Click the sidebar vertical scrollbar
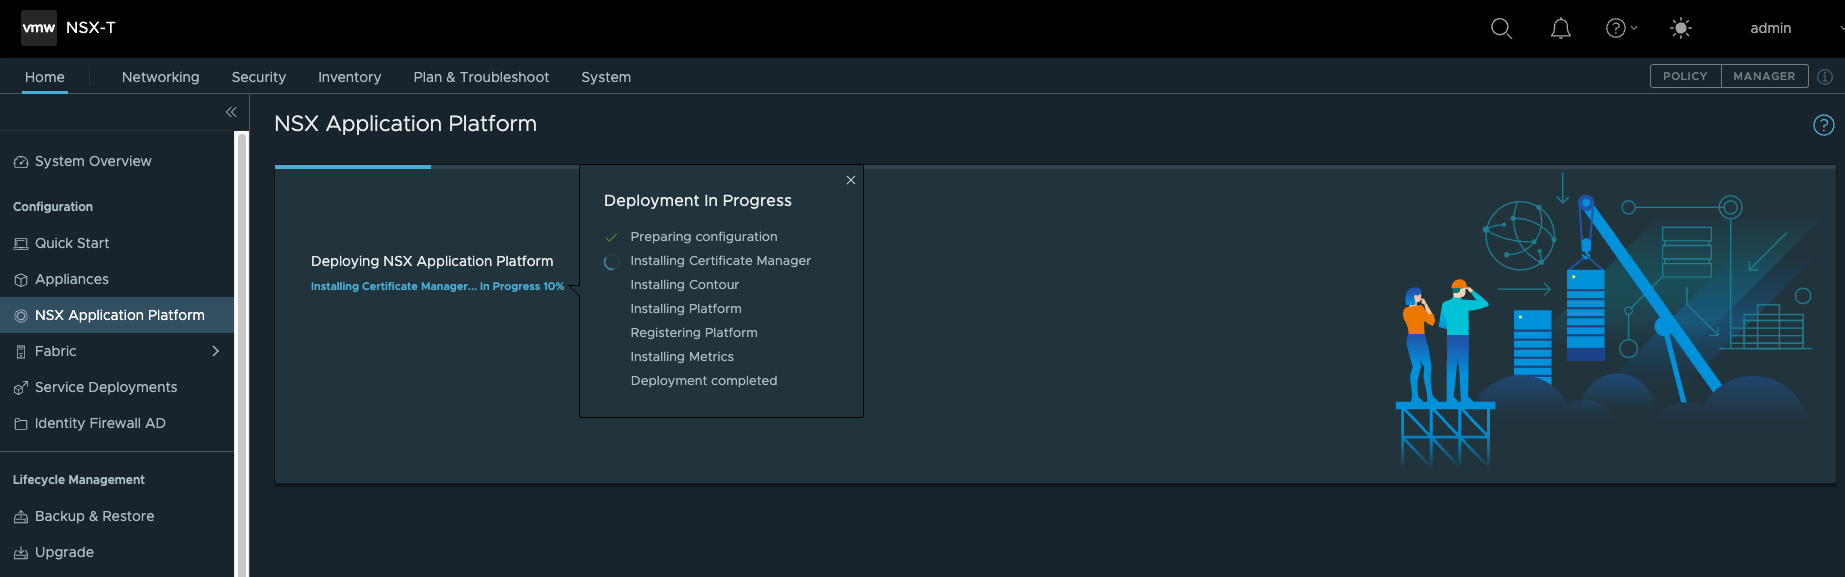The height and width of the screenshot is (577, 1845). (x=241, y=354)
